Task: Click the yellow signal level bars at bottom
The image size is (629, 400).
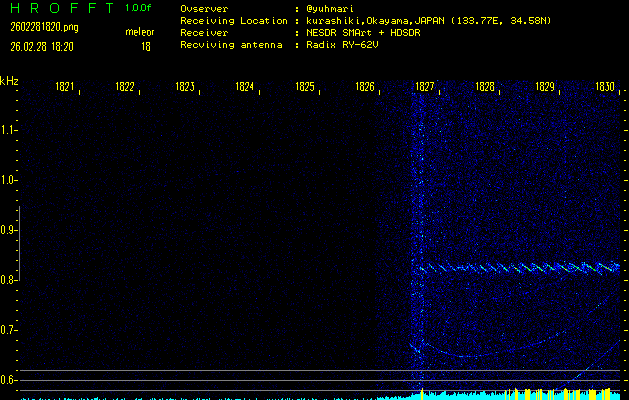Action: [520, 393]
